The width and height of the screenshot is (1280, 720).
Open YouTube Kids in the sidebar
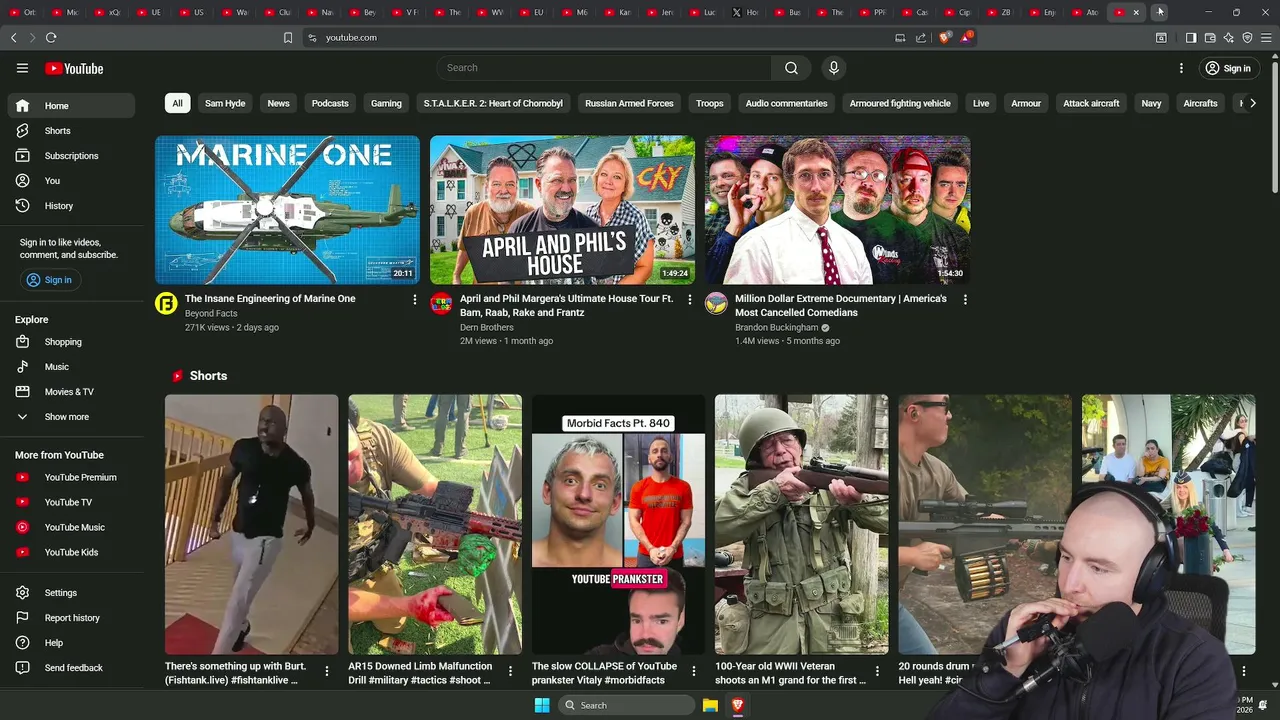point(71,552)
